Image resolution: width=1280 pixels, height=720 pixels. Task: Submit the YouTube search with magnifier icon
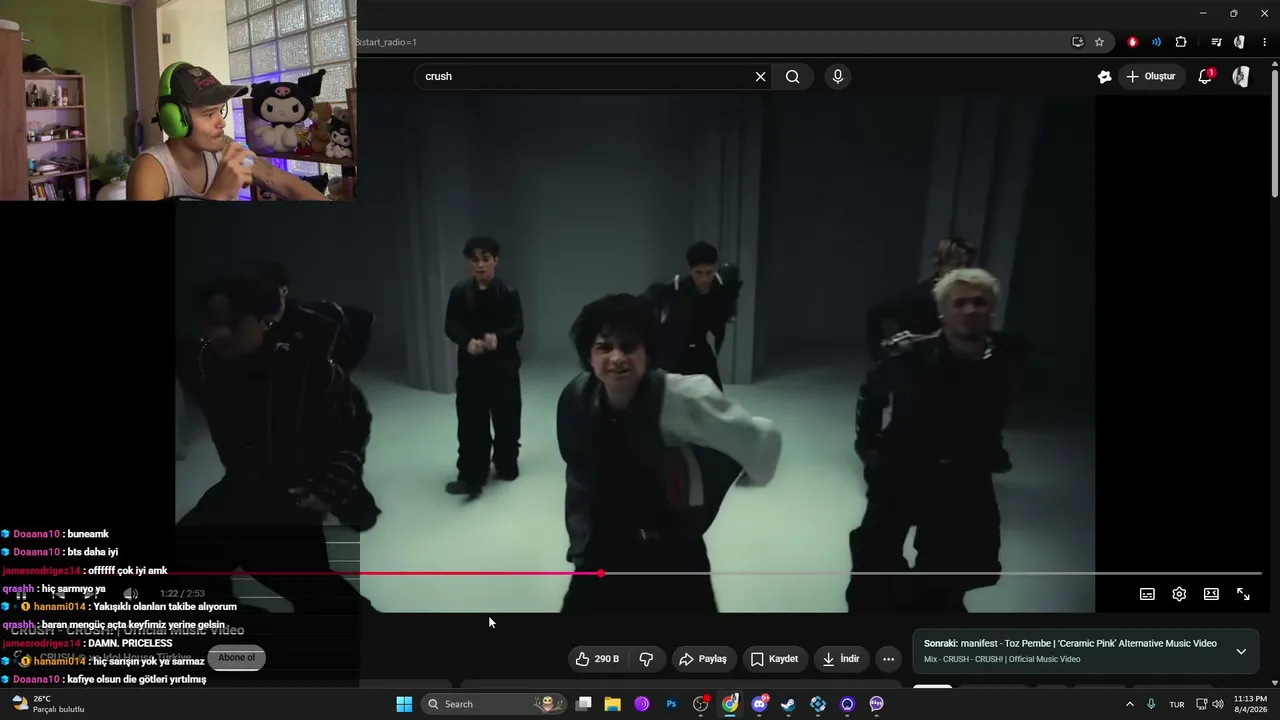793,77
